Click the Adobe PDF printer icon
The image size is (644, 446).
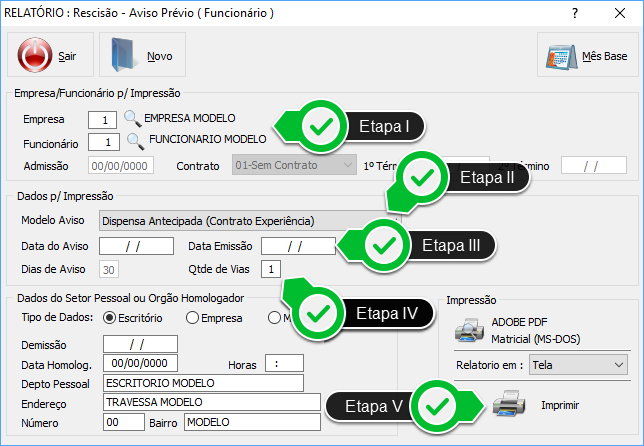coord(469,331)
